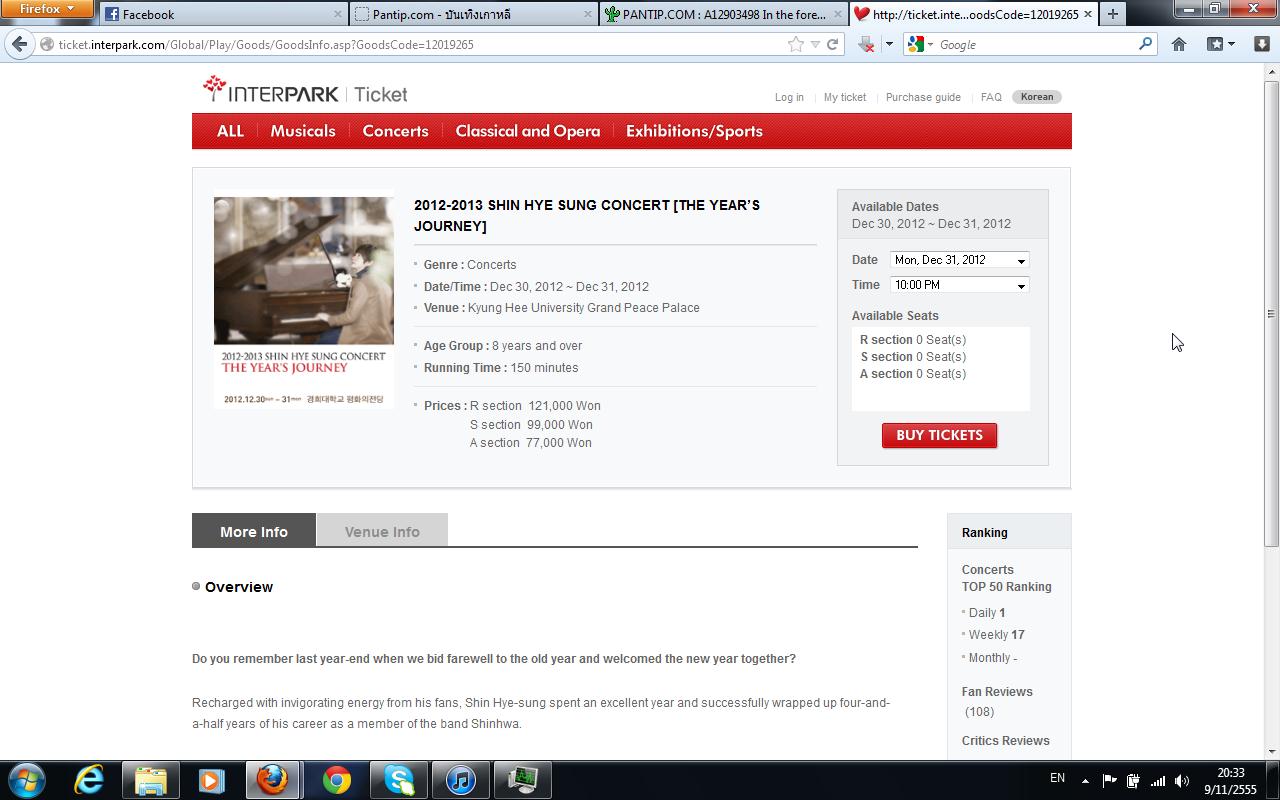Open Skype from the taskbar

[x=398, y=780]
